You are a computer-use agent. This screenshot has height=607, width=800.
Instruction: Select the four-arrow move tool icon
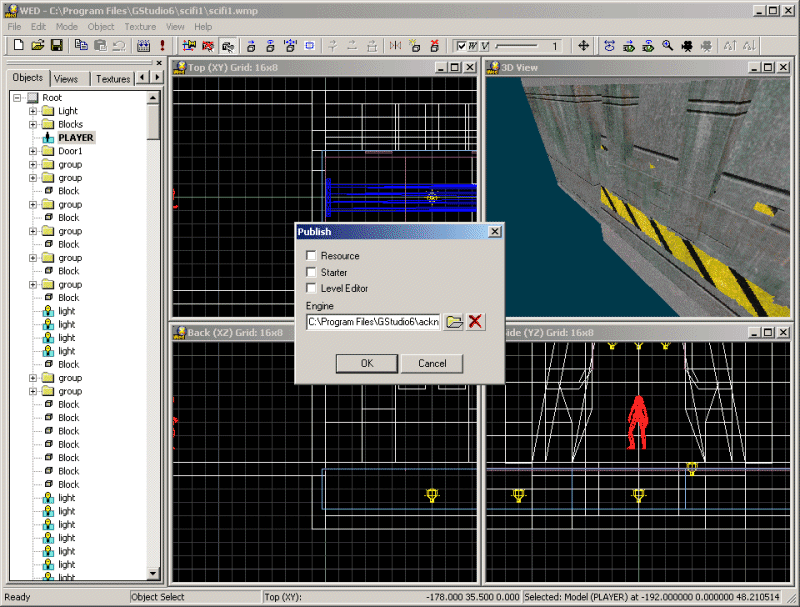tap(584, 46)
